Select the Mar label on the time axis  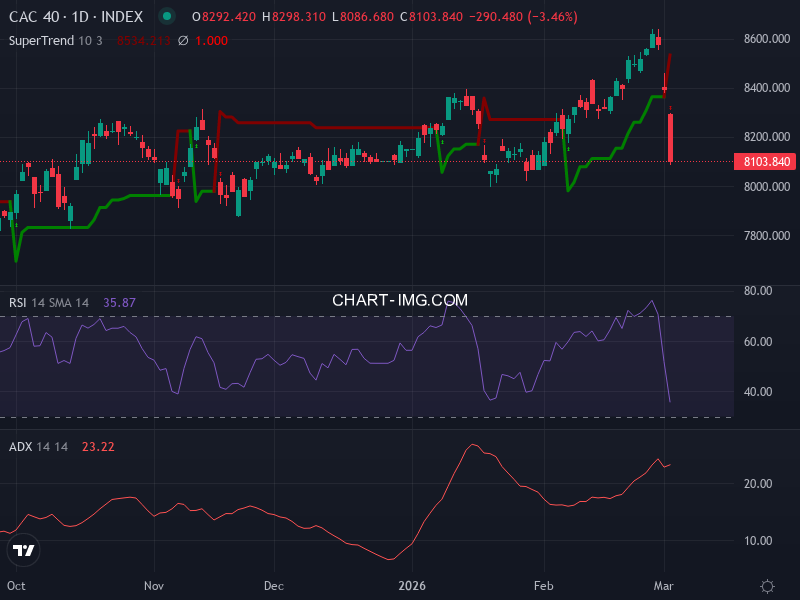664,586
